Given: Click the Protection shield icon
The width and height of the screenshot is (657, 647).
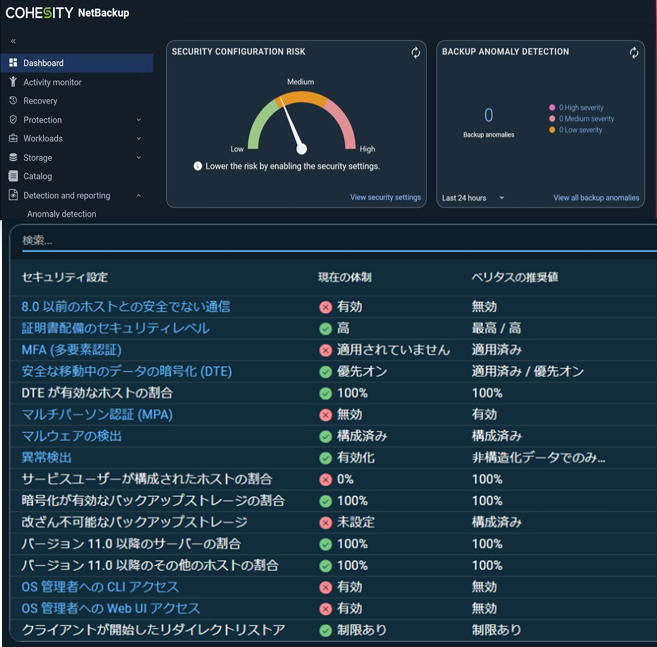Looking at the screenshot, I should tap(13, 119).
